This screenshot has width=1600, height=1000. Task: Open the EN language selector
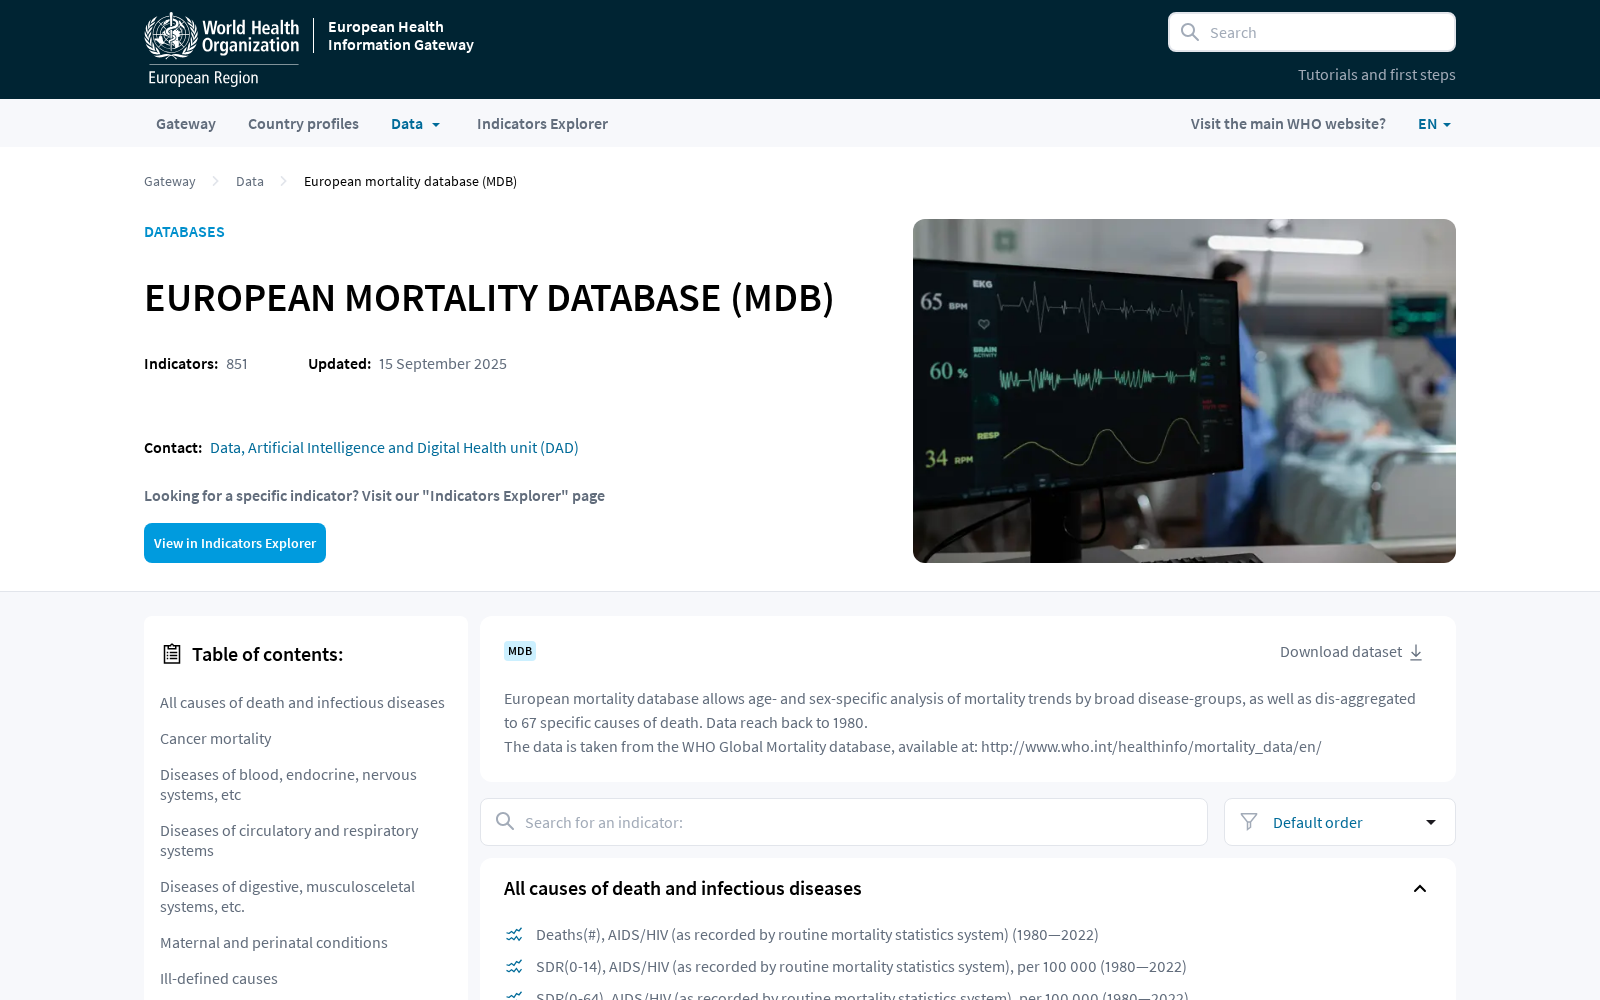1434,124
